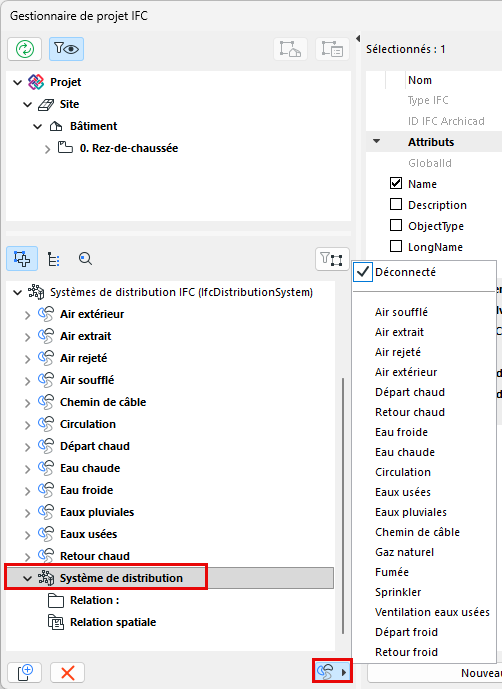Check the Description attribute checkbox
Viewport: 502px width, 689px height.
click(396, 204)
